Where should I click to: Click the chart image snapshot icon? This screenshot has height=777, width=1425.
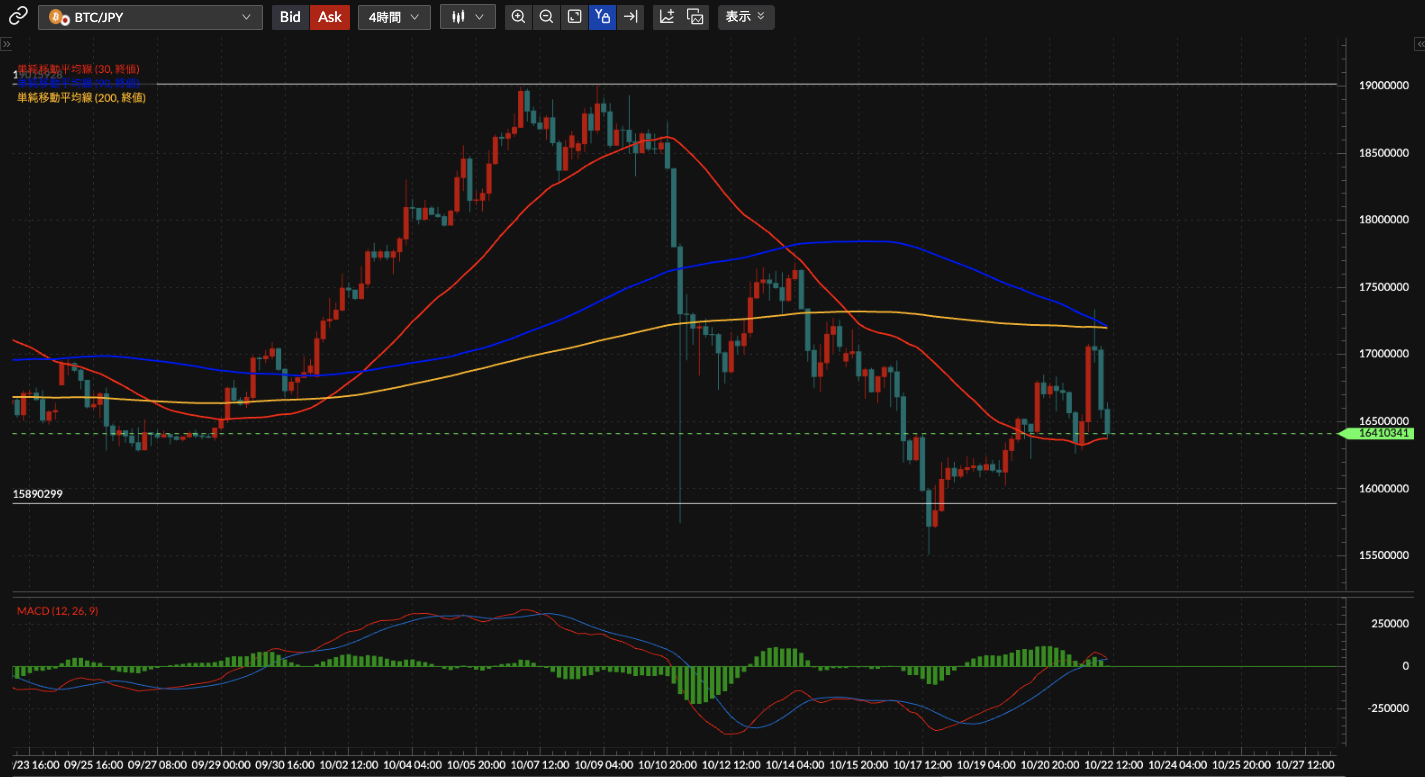[696, 17]
